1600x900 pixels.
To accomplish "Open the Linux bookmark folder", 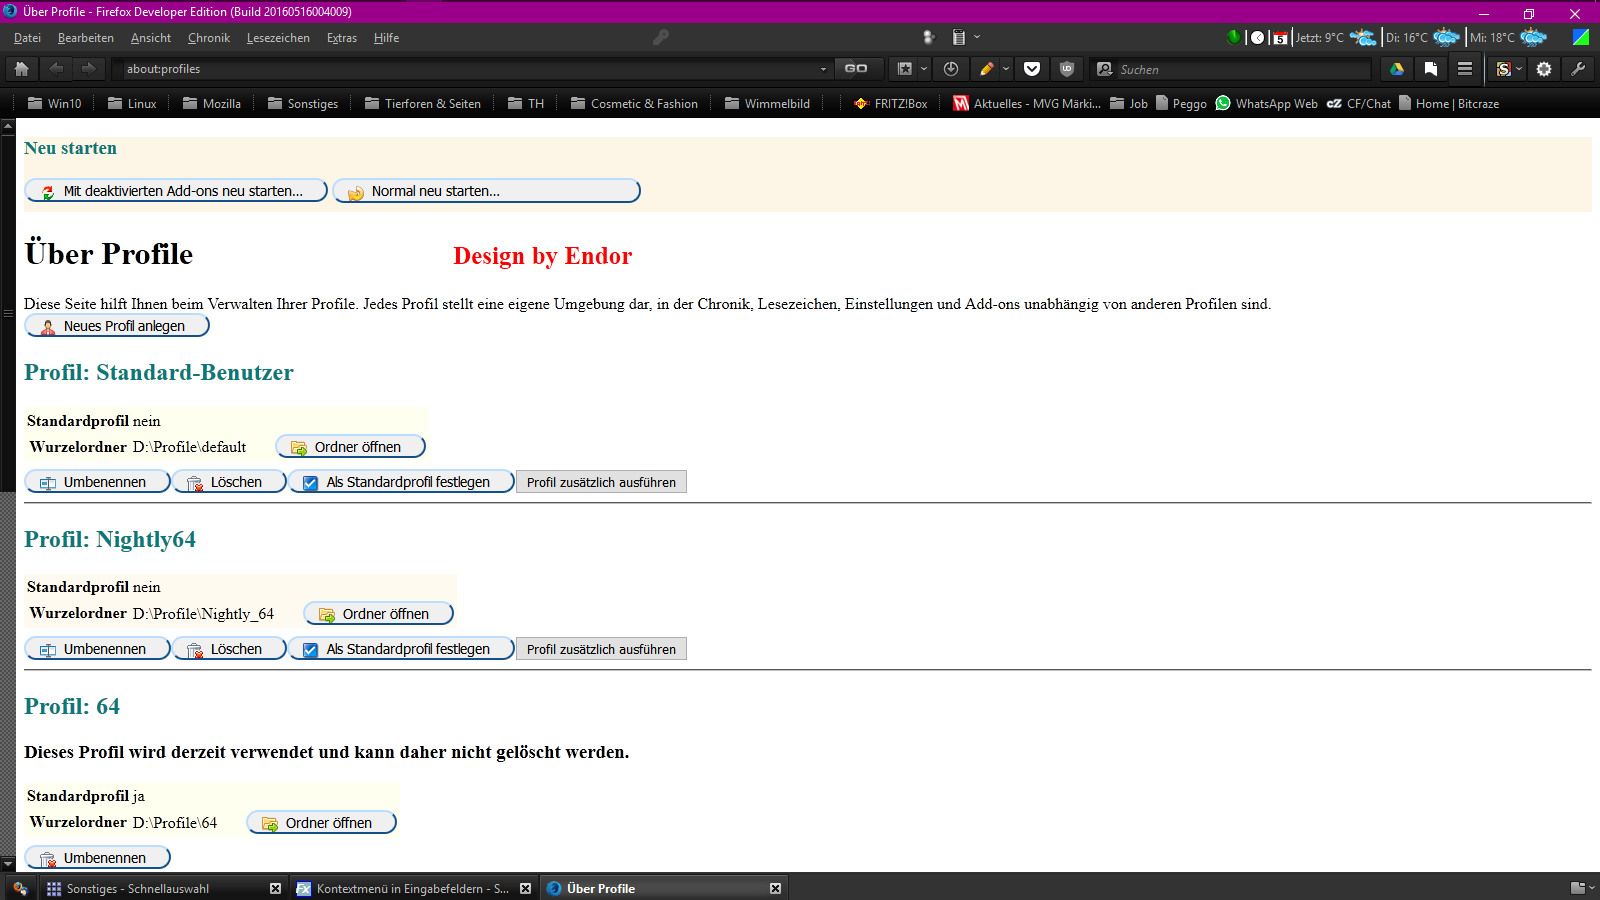I will click(132, 103).
